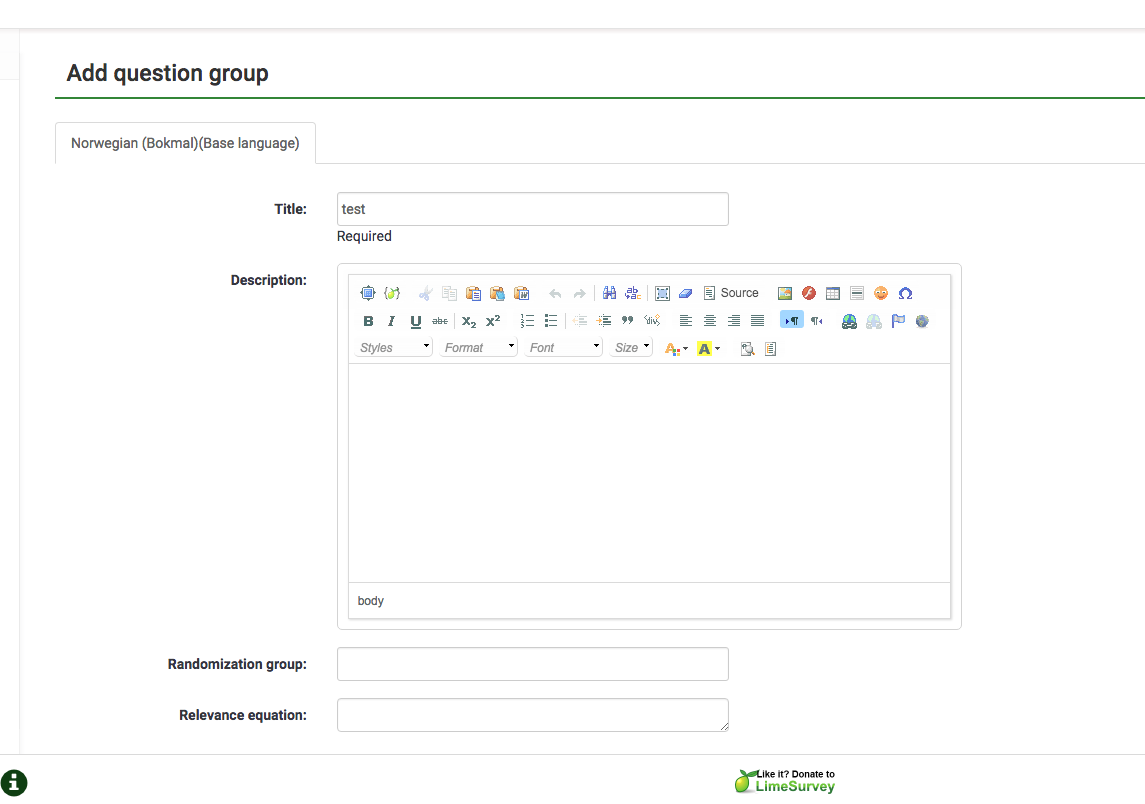Viewport: 1145px width, 804px height.
Task: Toggle subscript formatting
Action: pyautogui.click(x=469, y=321)
